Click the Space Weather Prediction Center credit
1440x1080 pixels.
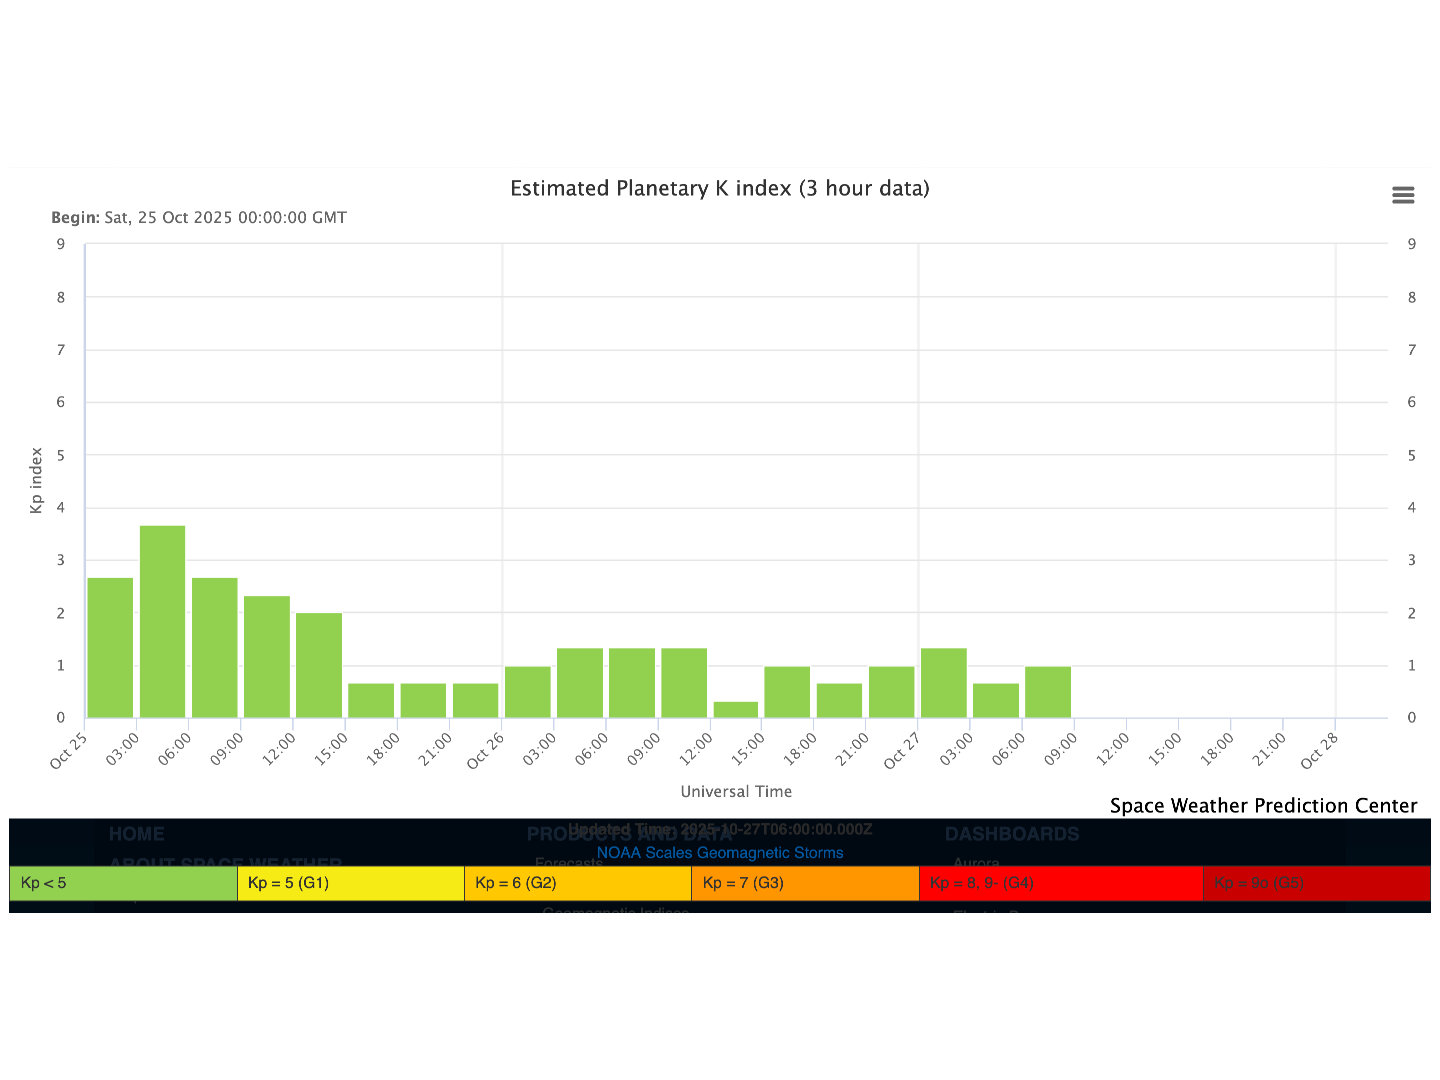pos(1263,806)
